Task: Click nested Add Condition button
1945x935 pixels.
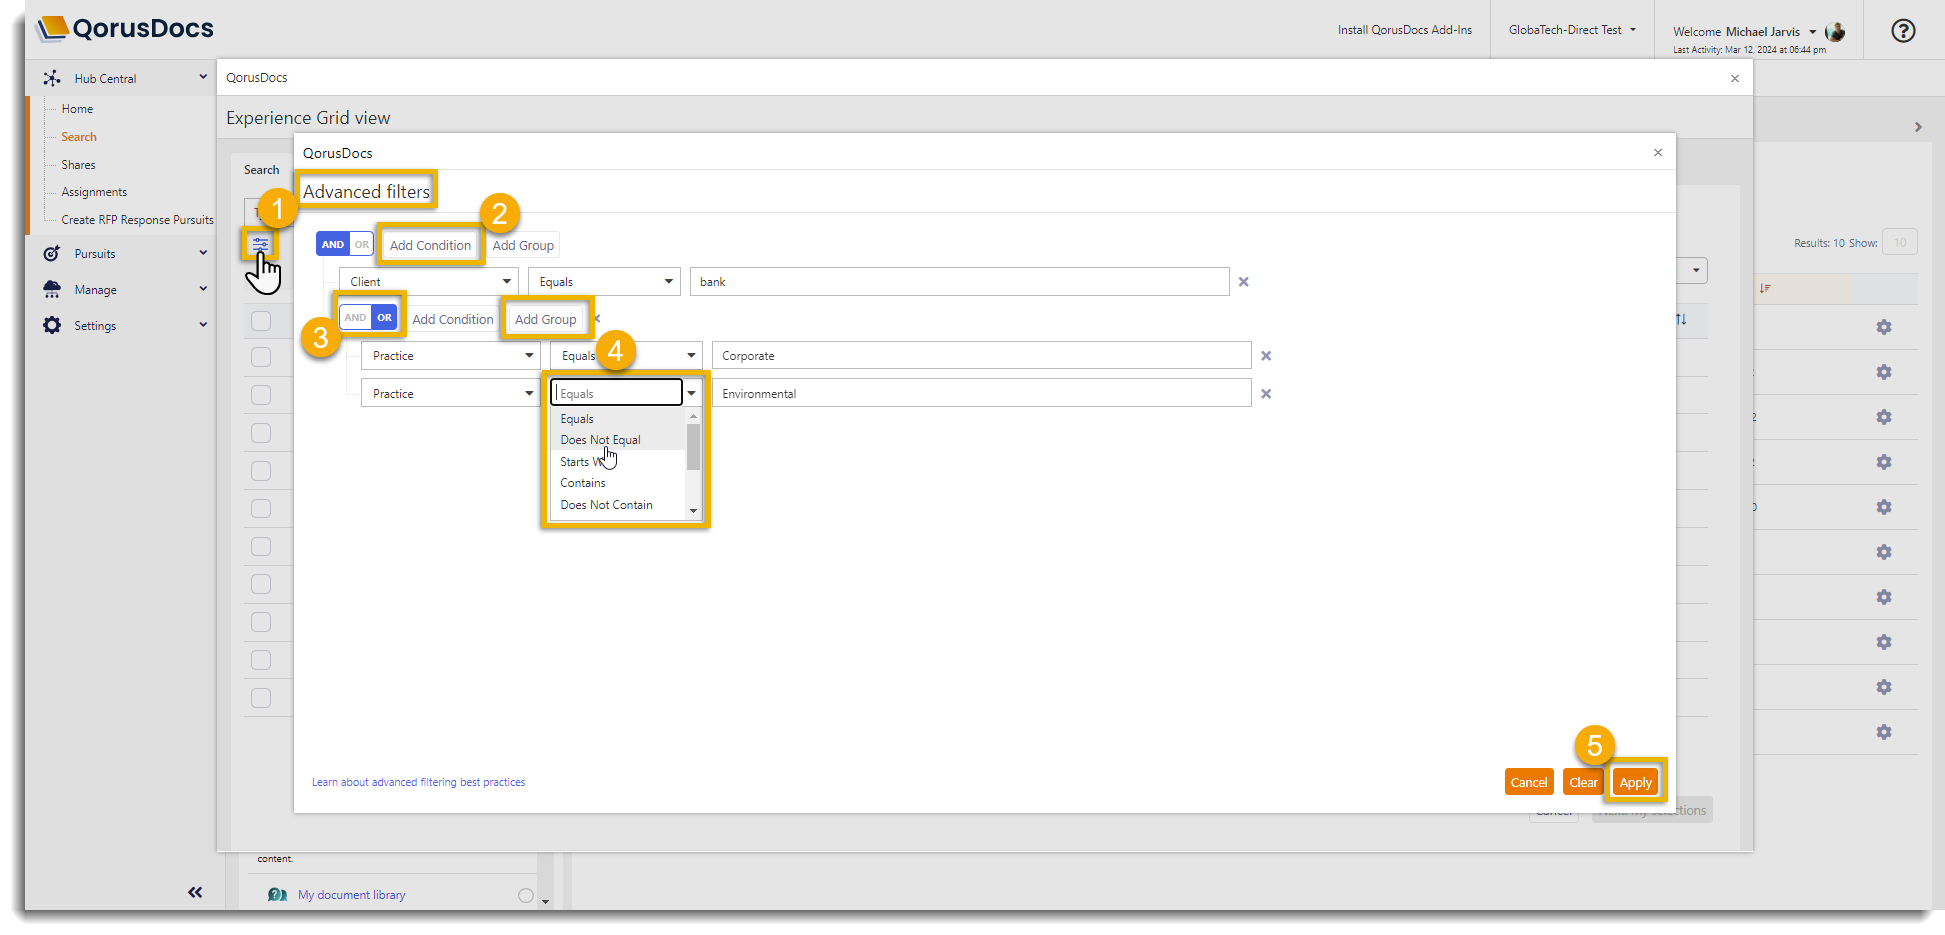Action: 453,319
